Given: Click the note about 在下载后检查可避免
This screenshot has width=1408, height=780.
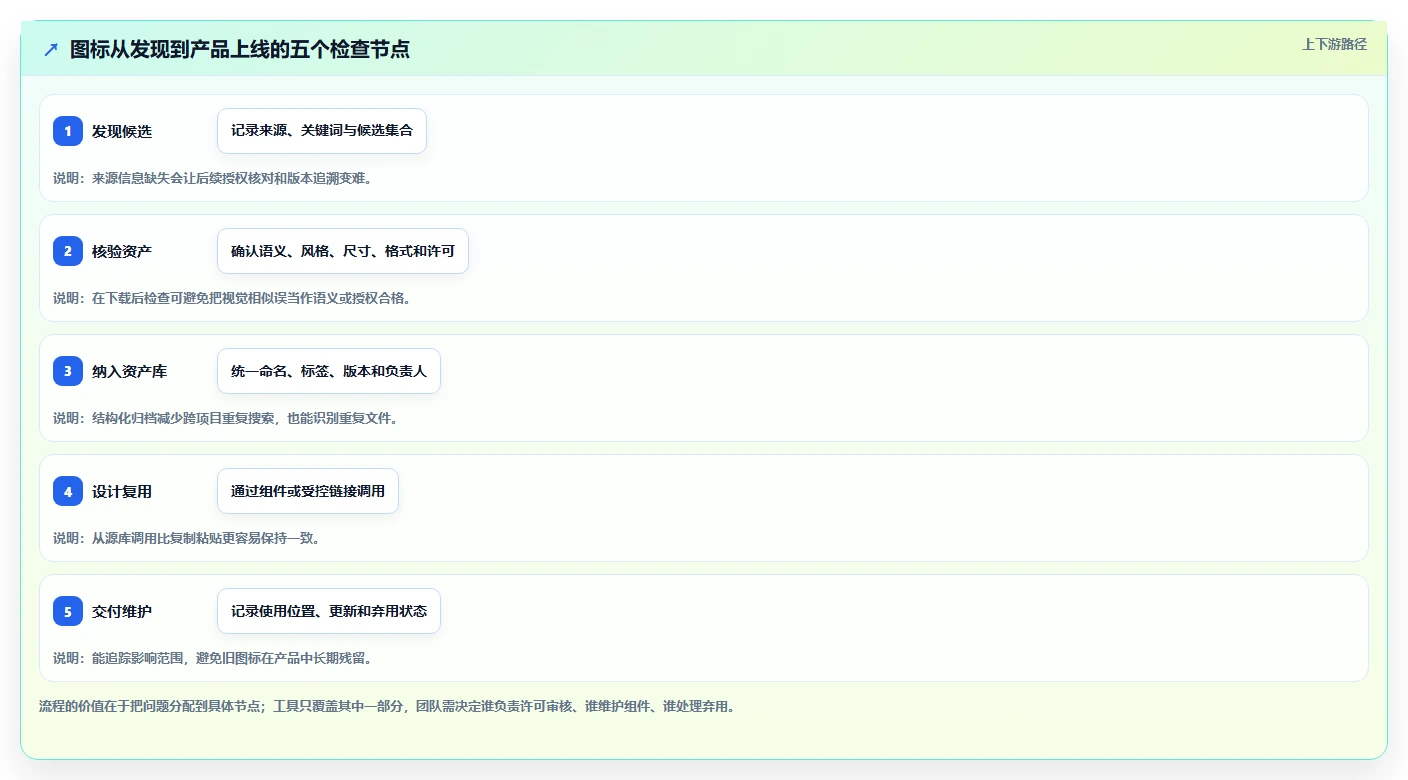Looking at the screenshot, I should pyautogui.click(x=232, y=298).
